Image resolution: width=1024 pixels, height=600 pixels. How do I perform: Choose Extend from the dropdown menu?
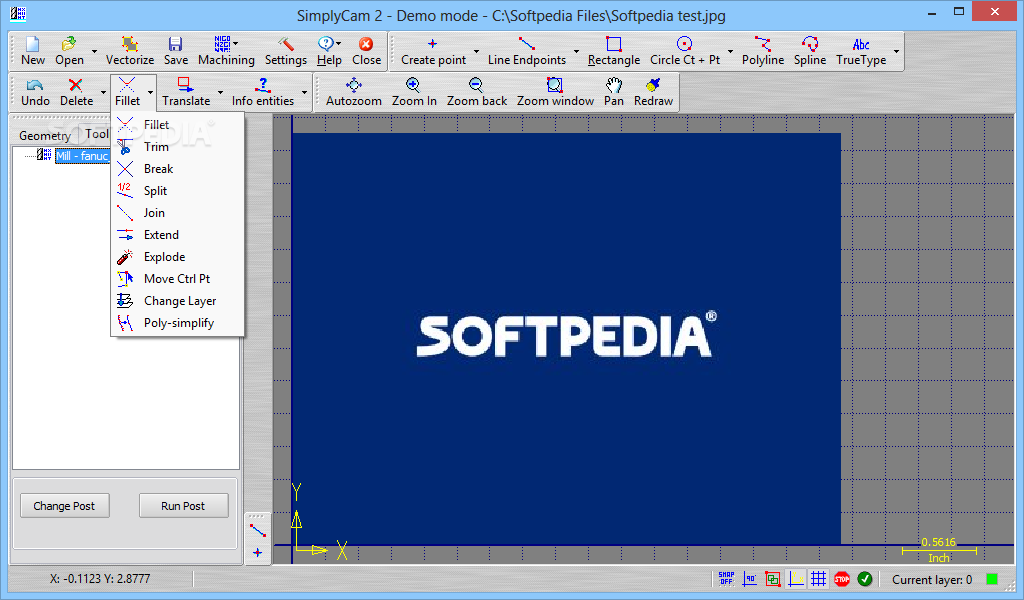coord(178,235)
